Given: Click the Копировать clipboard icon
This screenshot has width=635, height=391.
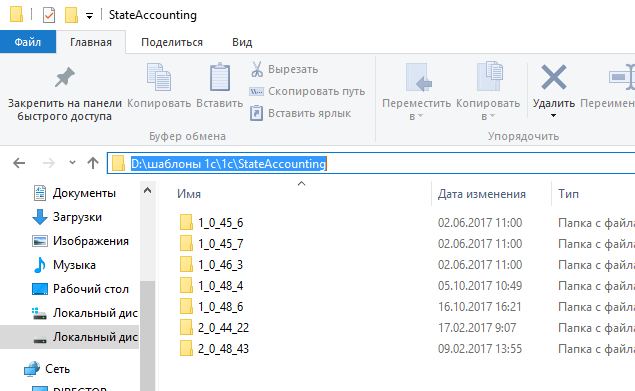Looking at the screenshot, I should coord(159,77).
